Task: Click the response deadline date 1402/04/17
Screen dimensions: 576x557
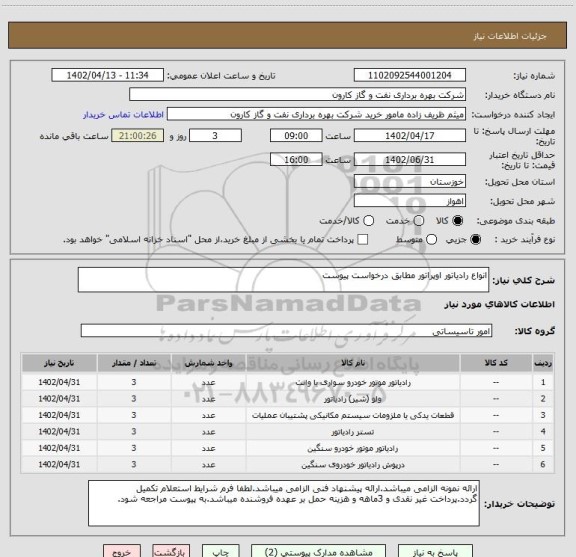Action: 410,136
